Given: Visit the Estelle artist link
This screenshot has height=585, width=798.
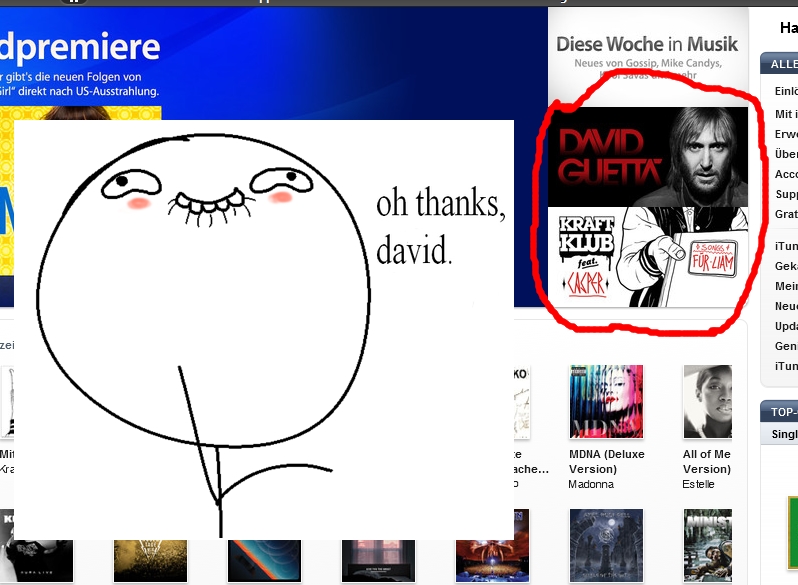Looking at the screenshot, I should 699,484.
